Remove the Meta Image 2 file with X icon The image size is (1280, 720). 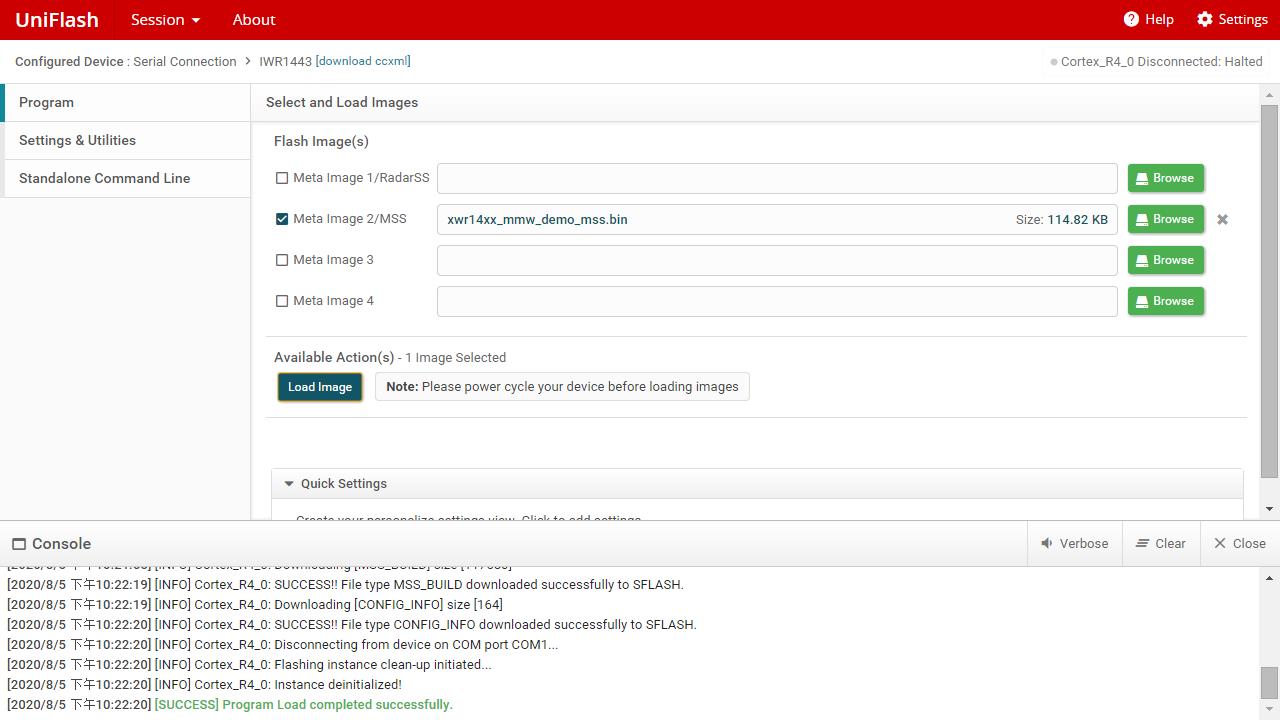pos(1222,219)
